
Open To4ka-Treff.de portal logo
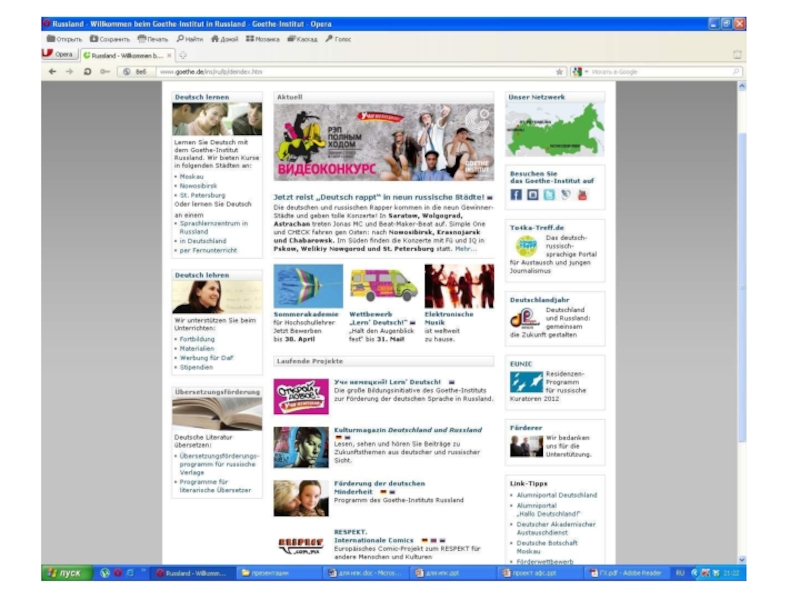pos(527,247)
